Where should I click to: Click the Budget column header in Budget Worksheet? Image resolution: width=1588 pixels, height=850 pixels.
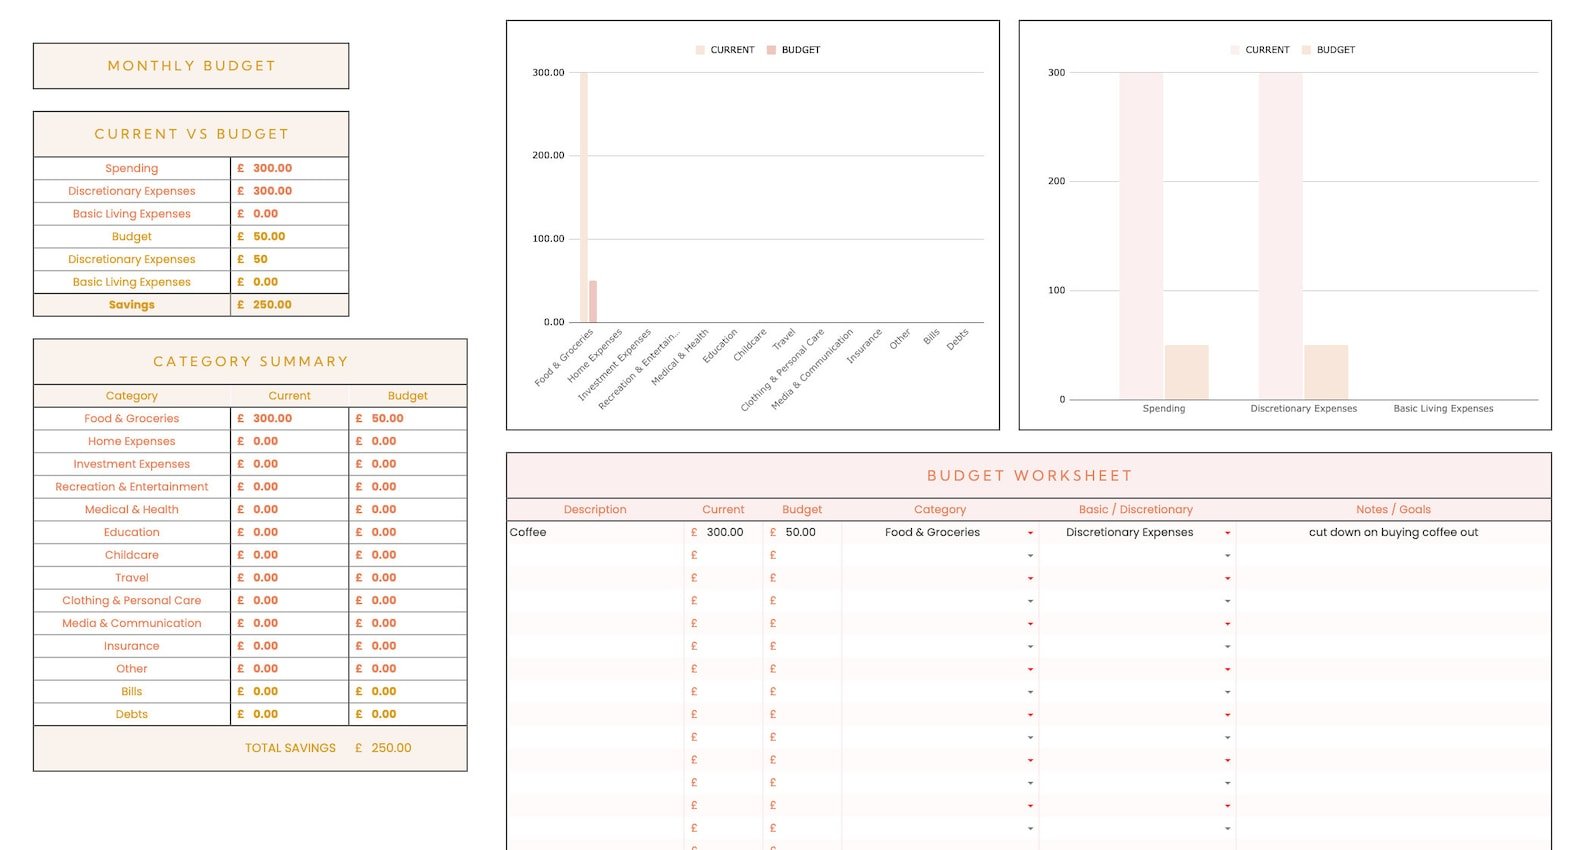(x=802, y=510)
